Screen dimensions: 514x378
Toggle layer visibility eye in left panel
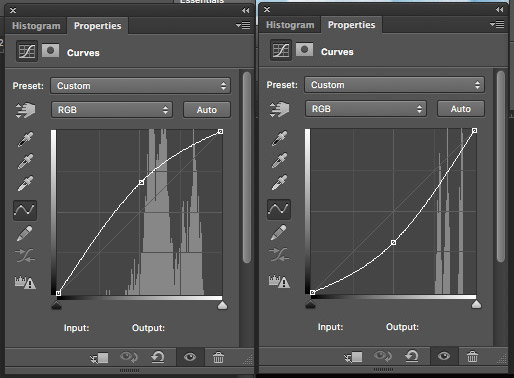tap(190, 357)
